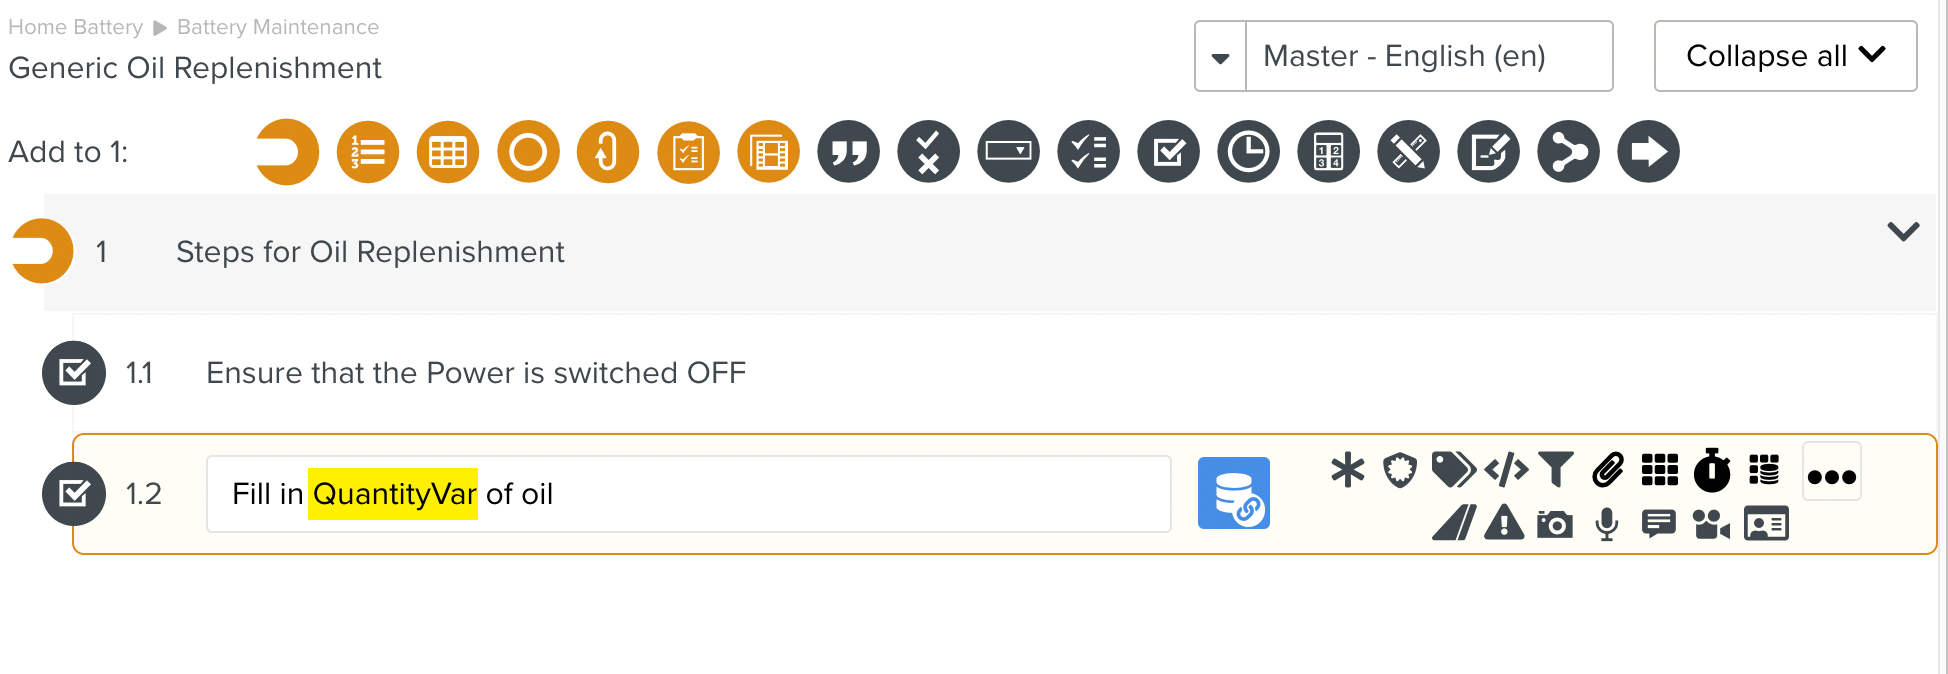Click the code brackets icon
Image resolution: width=1948 pixels, height=674 pixels.
[1506, 469]
